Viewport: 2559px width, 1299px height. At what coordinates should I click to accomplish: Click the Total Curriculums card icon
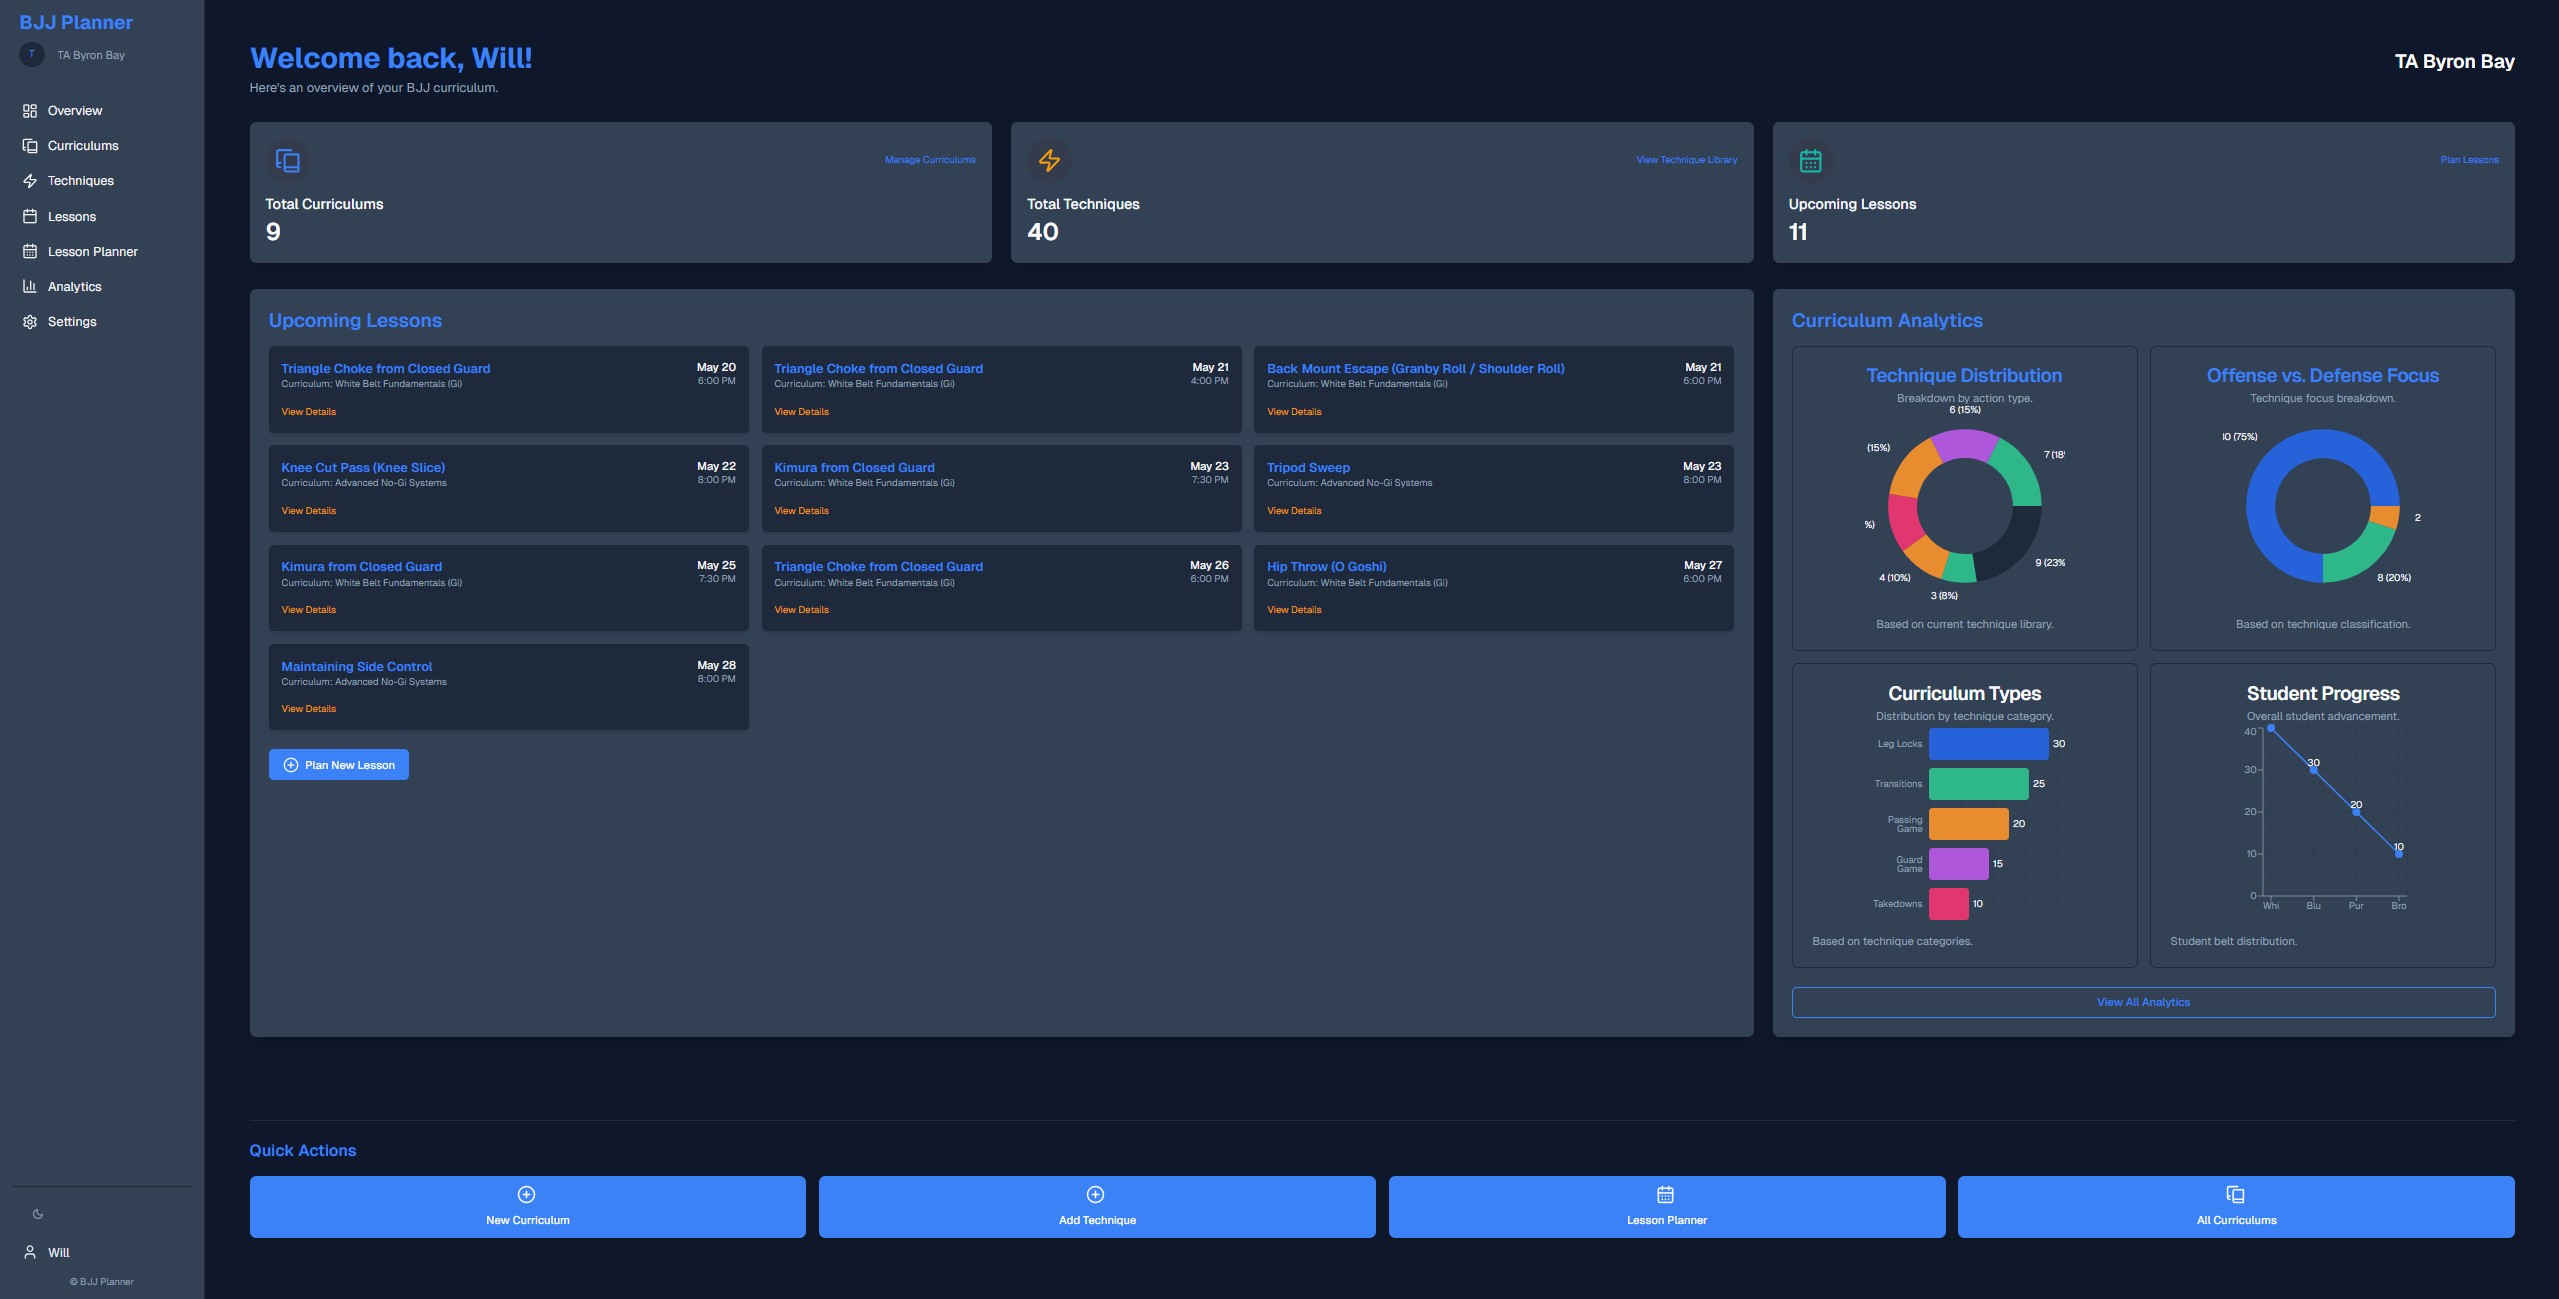[288, 160]
